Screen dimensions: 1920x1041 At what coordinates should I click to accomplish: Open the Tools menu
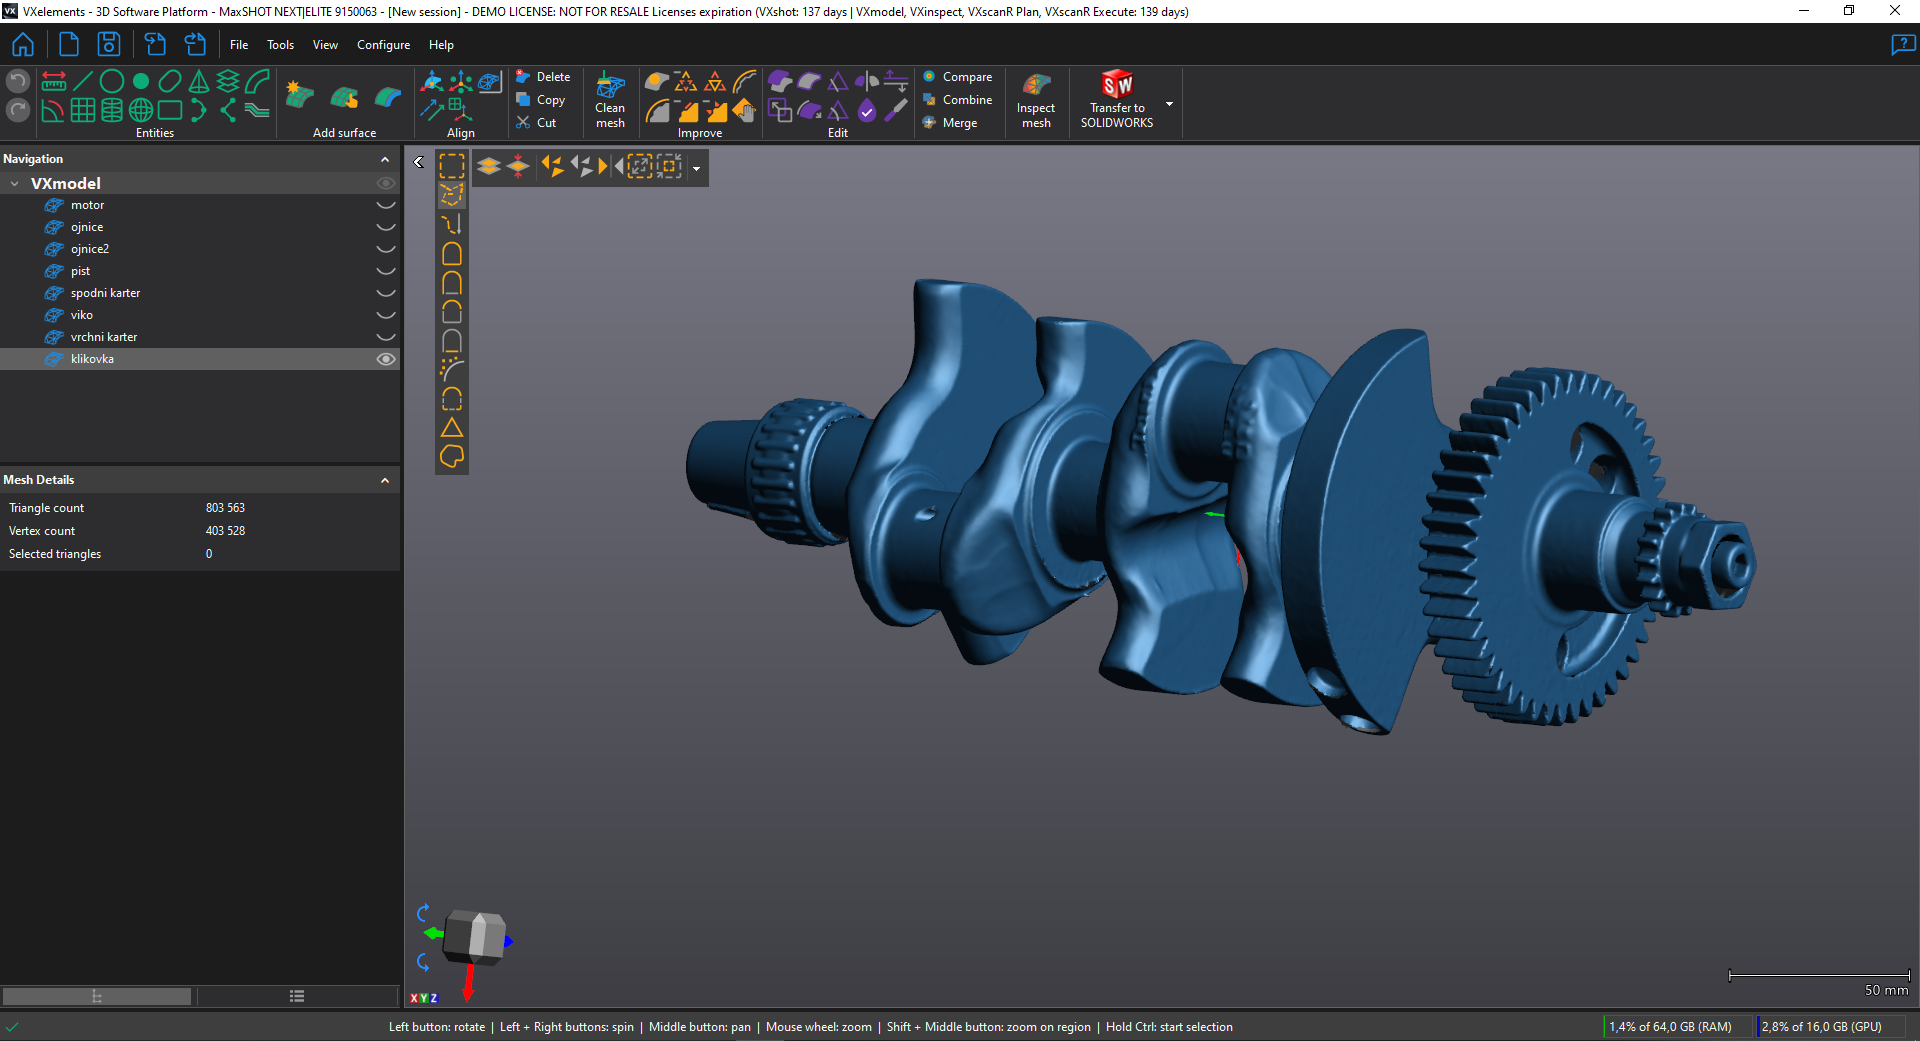pos(280,45)
